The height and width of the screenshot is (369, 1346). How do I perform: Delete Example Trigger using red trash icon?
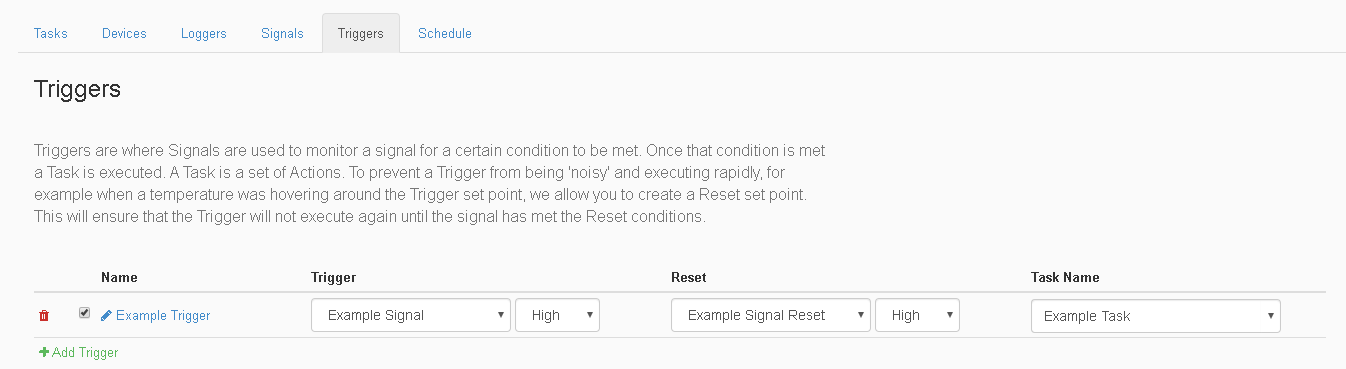click(43, 315)
